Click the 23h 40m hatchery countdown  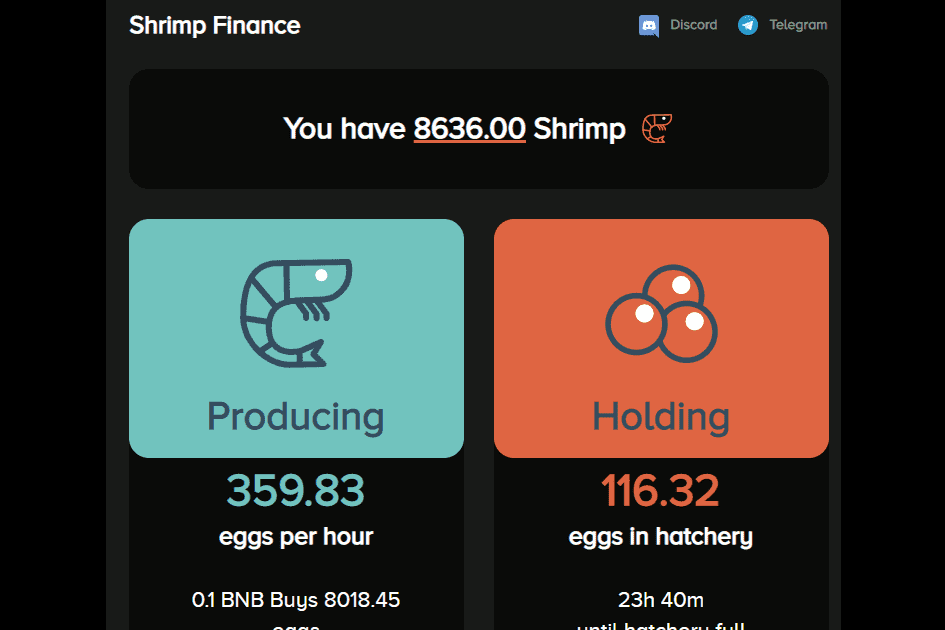pyautogui.click(x=660, y=600)
